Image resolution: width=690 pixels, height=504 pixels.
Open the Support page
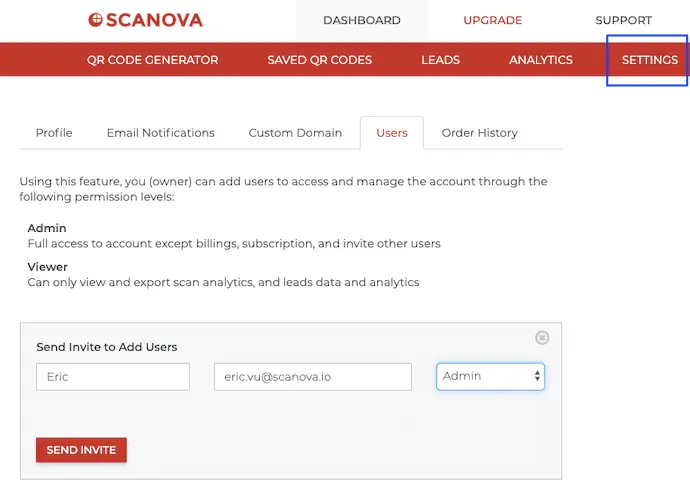[623, 20]
